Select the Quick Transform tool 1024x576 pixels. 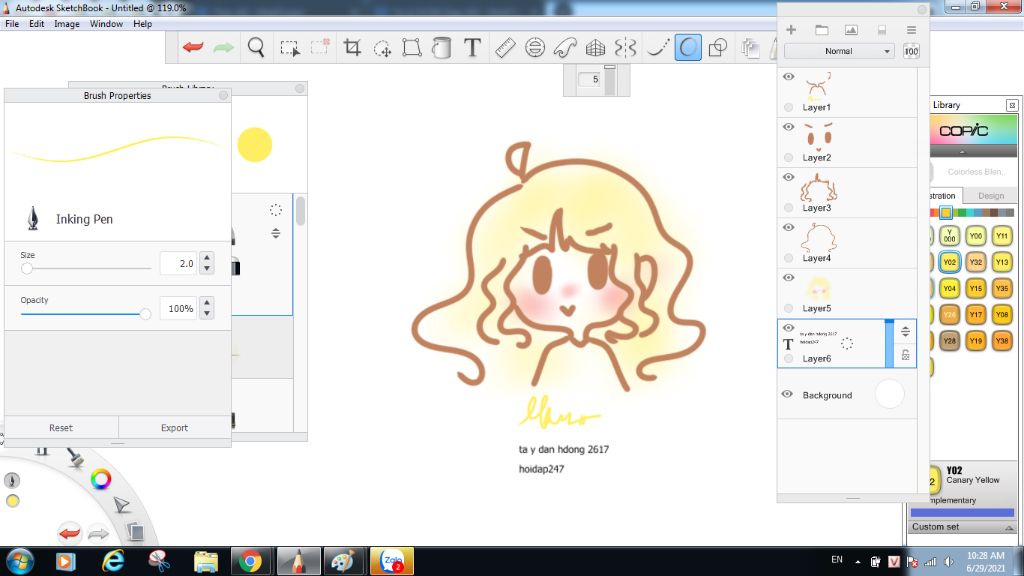click(x=382, y=48)
